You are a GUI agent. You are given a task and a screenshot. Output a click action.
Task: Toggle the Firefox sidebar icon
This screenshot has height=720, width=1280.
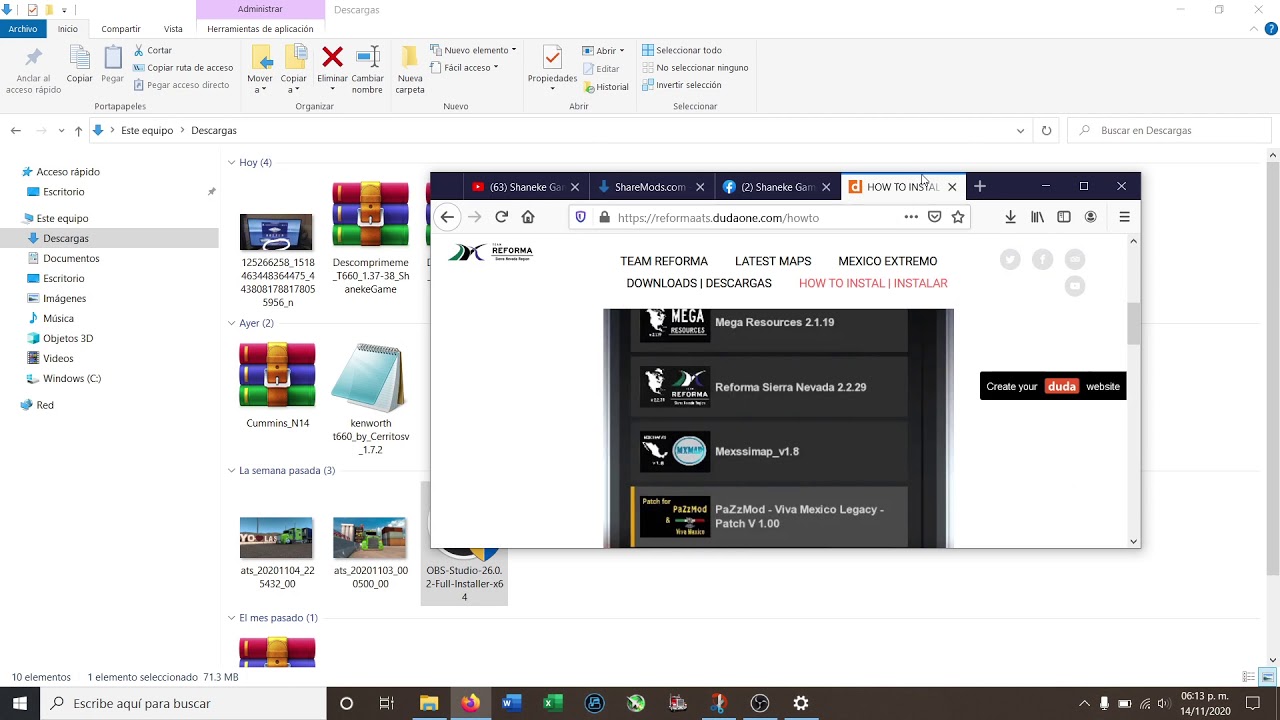pyautogui.click(x=1064, y=217)
